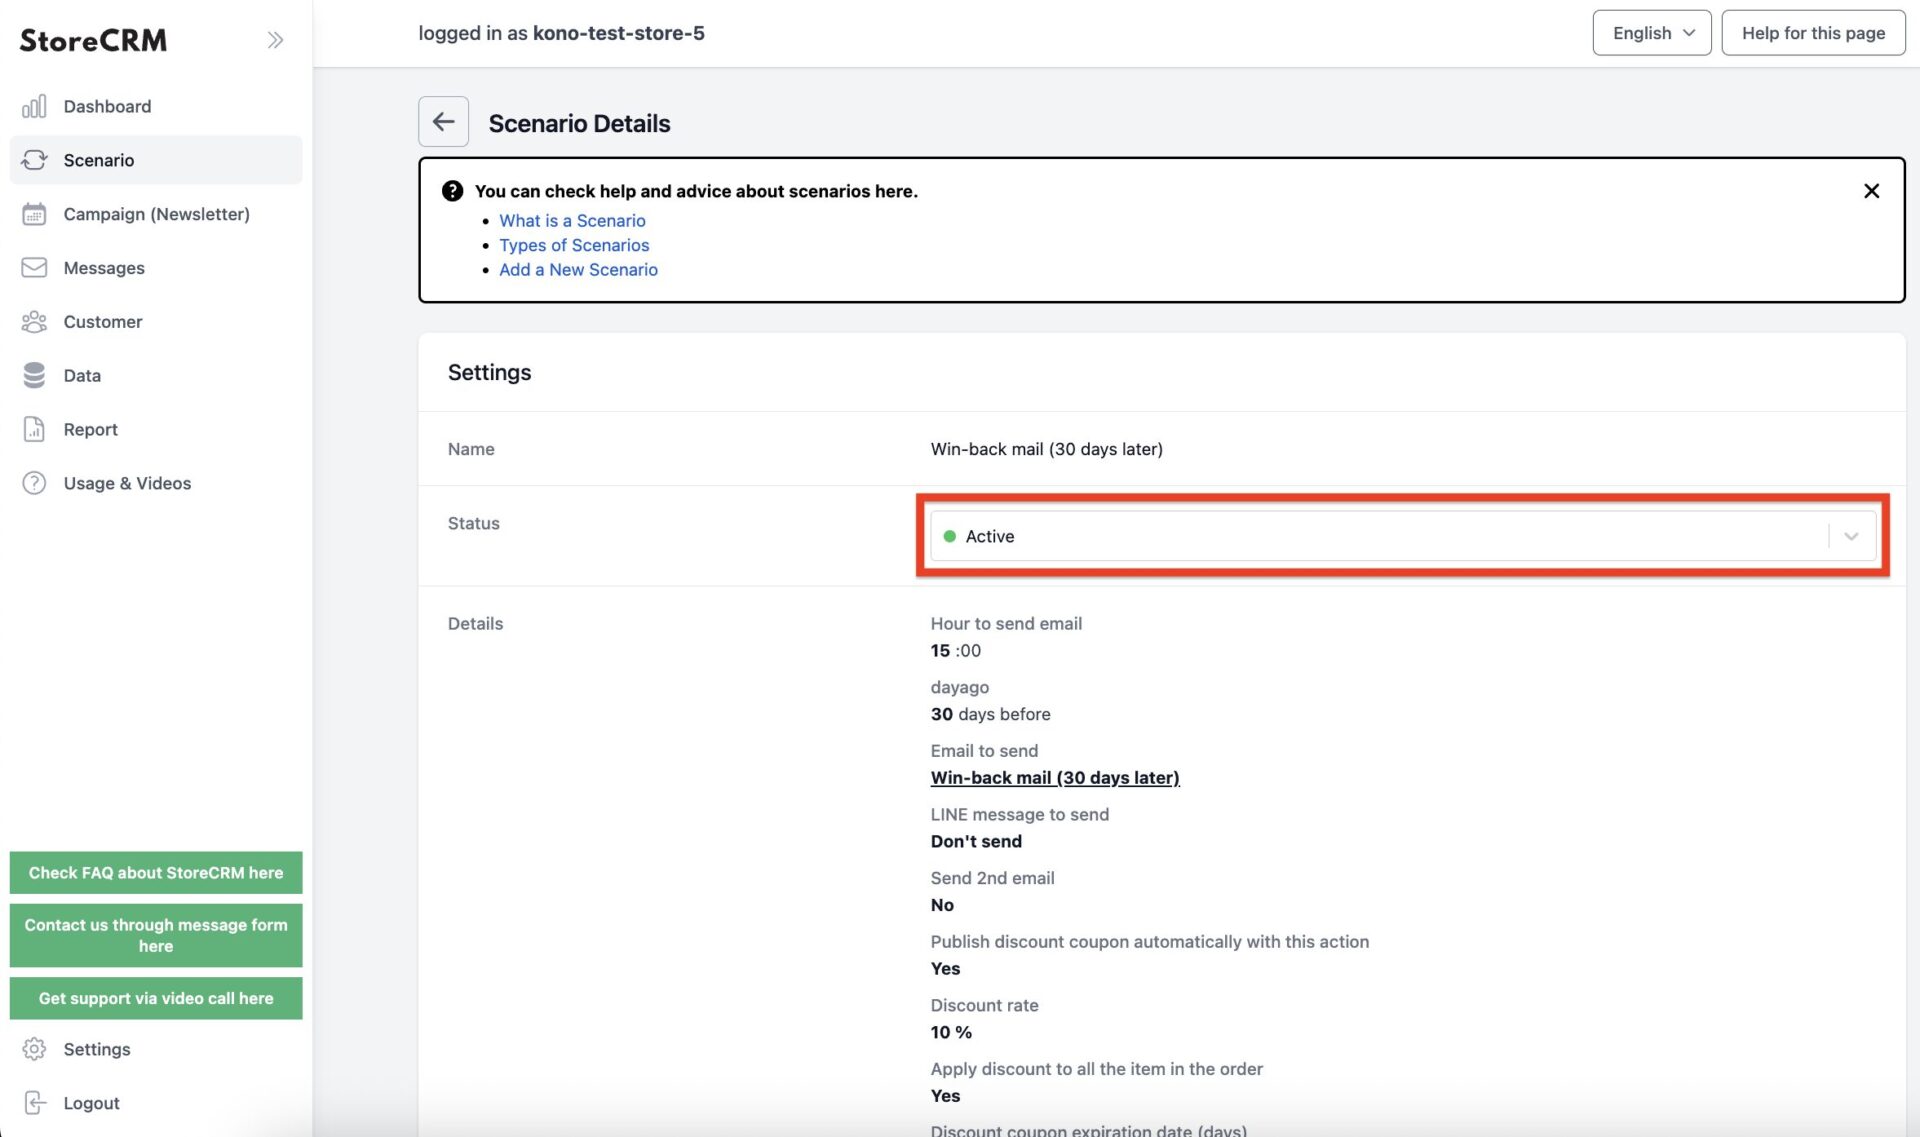This screenshot has height=1137, width=1920.
Task: Go back using the arrow button
Action: (443, 122)
